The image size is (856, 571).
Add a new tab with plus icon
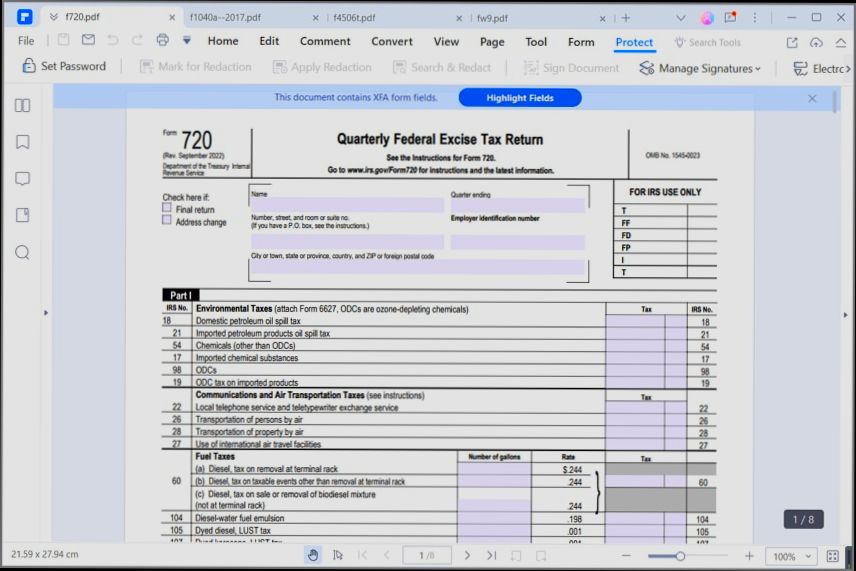click(x=626, y=18)
